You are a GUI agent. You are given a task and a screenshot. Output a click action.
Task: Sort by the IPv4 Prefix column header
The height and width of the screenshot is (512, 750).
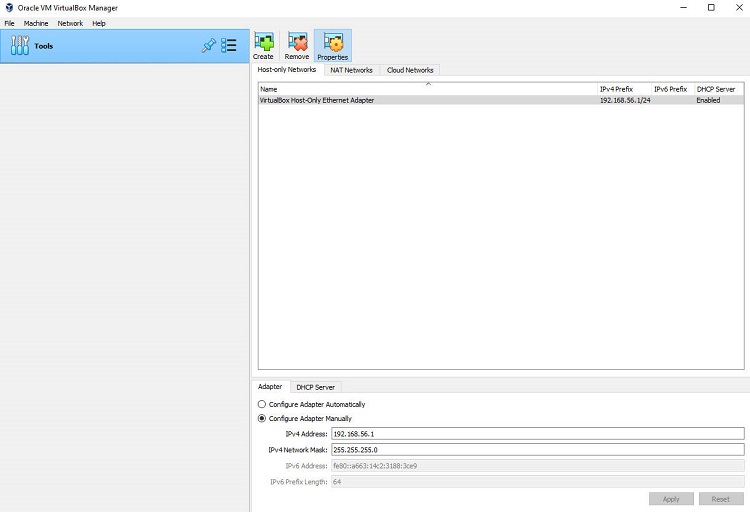[x=625, y=89]
